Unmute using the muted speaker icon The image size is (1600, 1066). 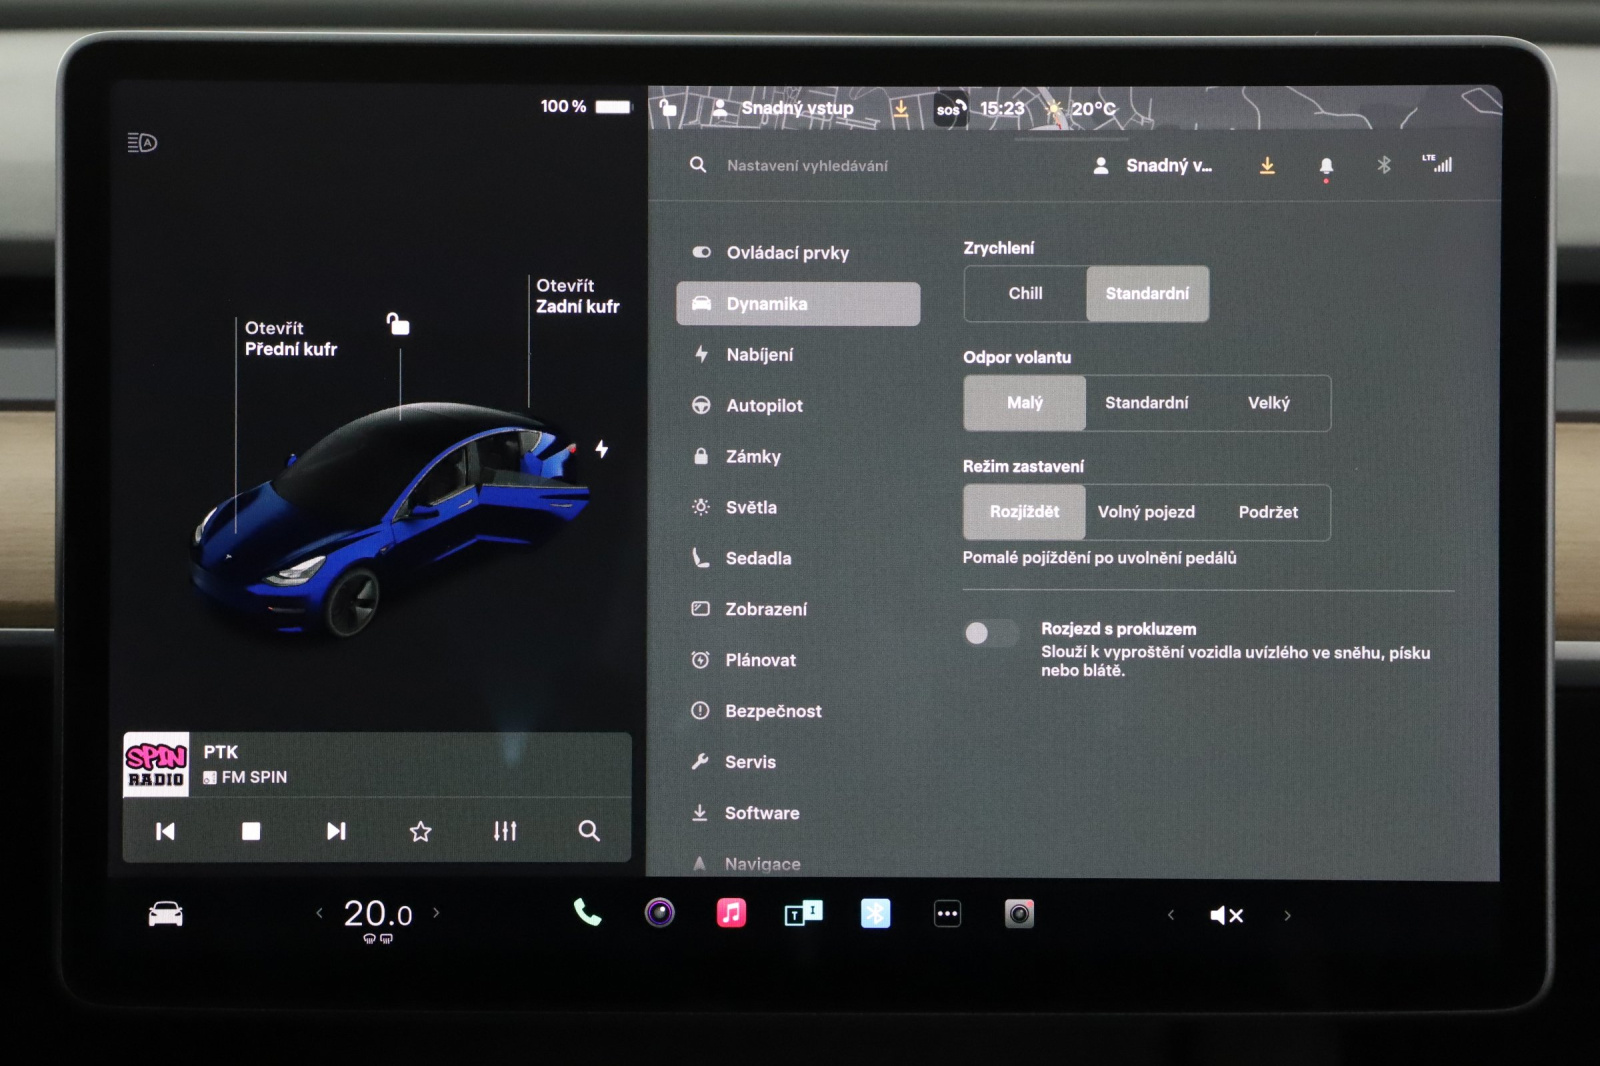1226,915
